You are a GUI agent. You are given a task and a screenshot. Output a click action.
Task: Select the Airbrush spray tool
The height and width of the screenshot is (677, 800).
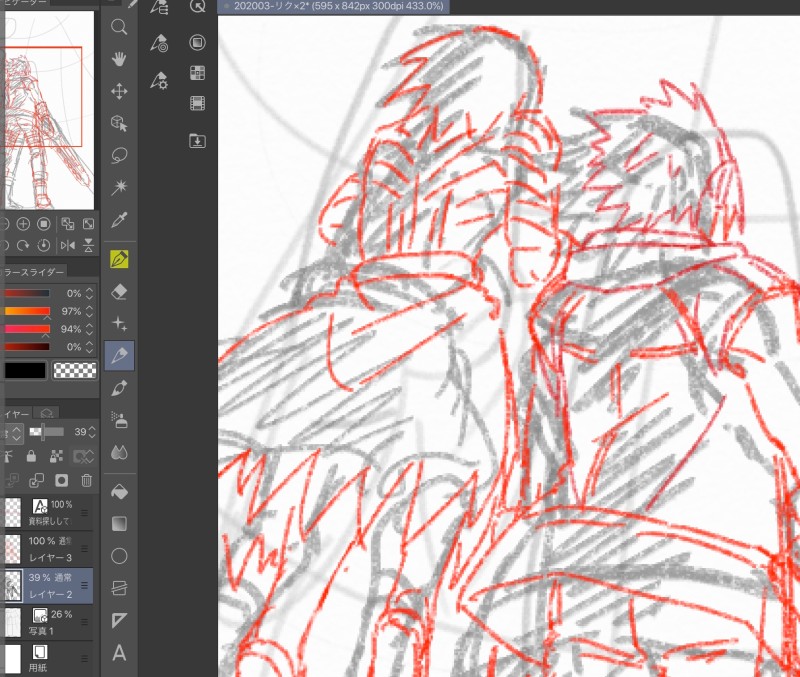click(119, 420)
